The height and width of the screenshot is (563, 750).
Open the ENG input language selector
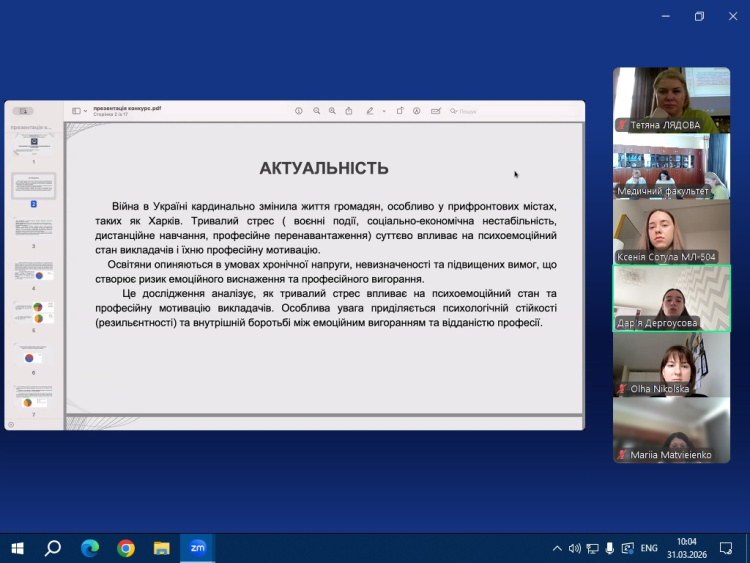(x=649, y=548)
